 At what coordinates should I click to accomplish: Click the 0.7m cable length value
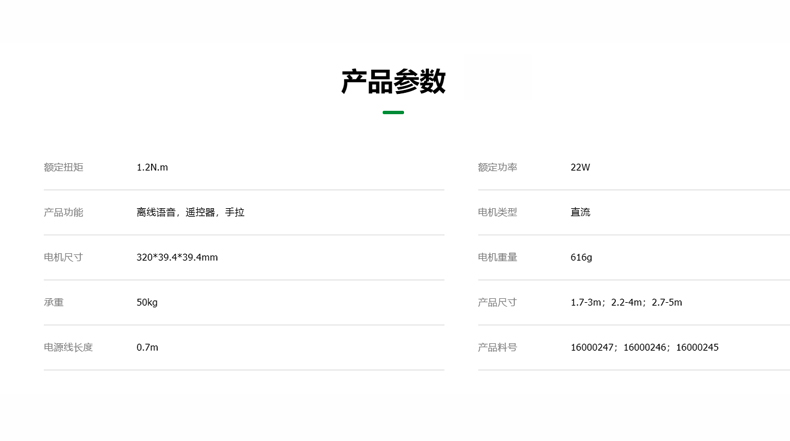click(147, 348)
